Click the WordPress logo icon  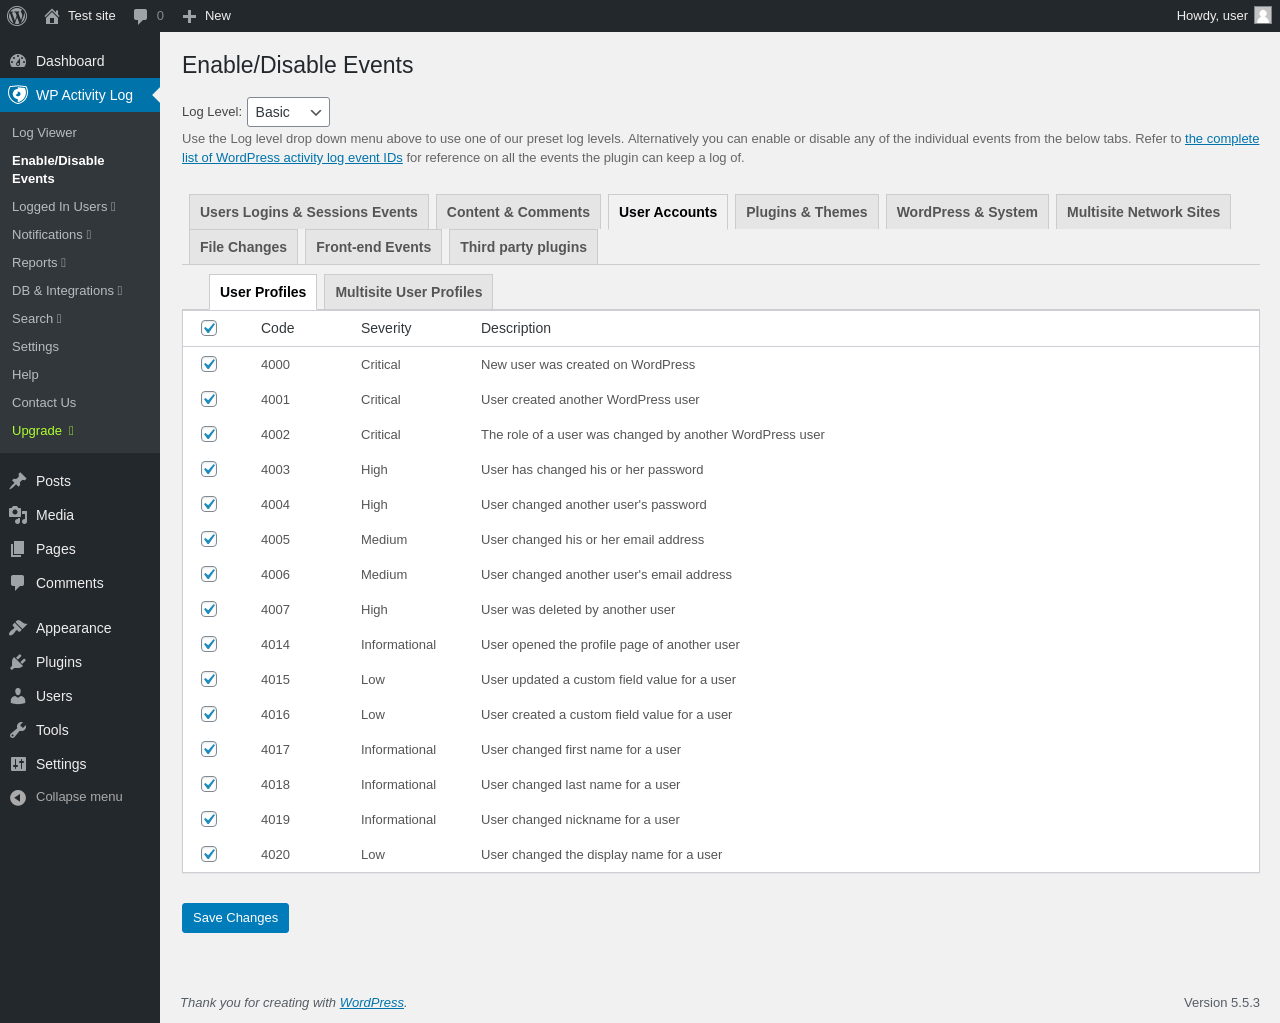(17, 16)
